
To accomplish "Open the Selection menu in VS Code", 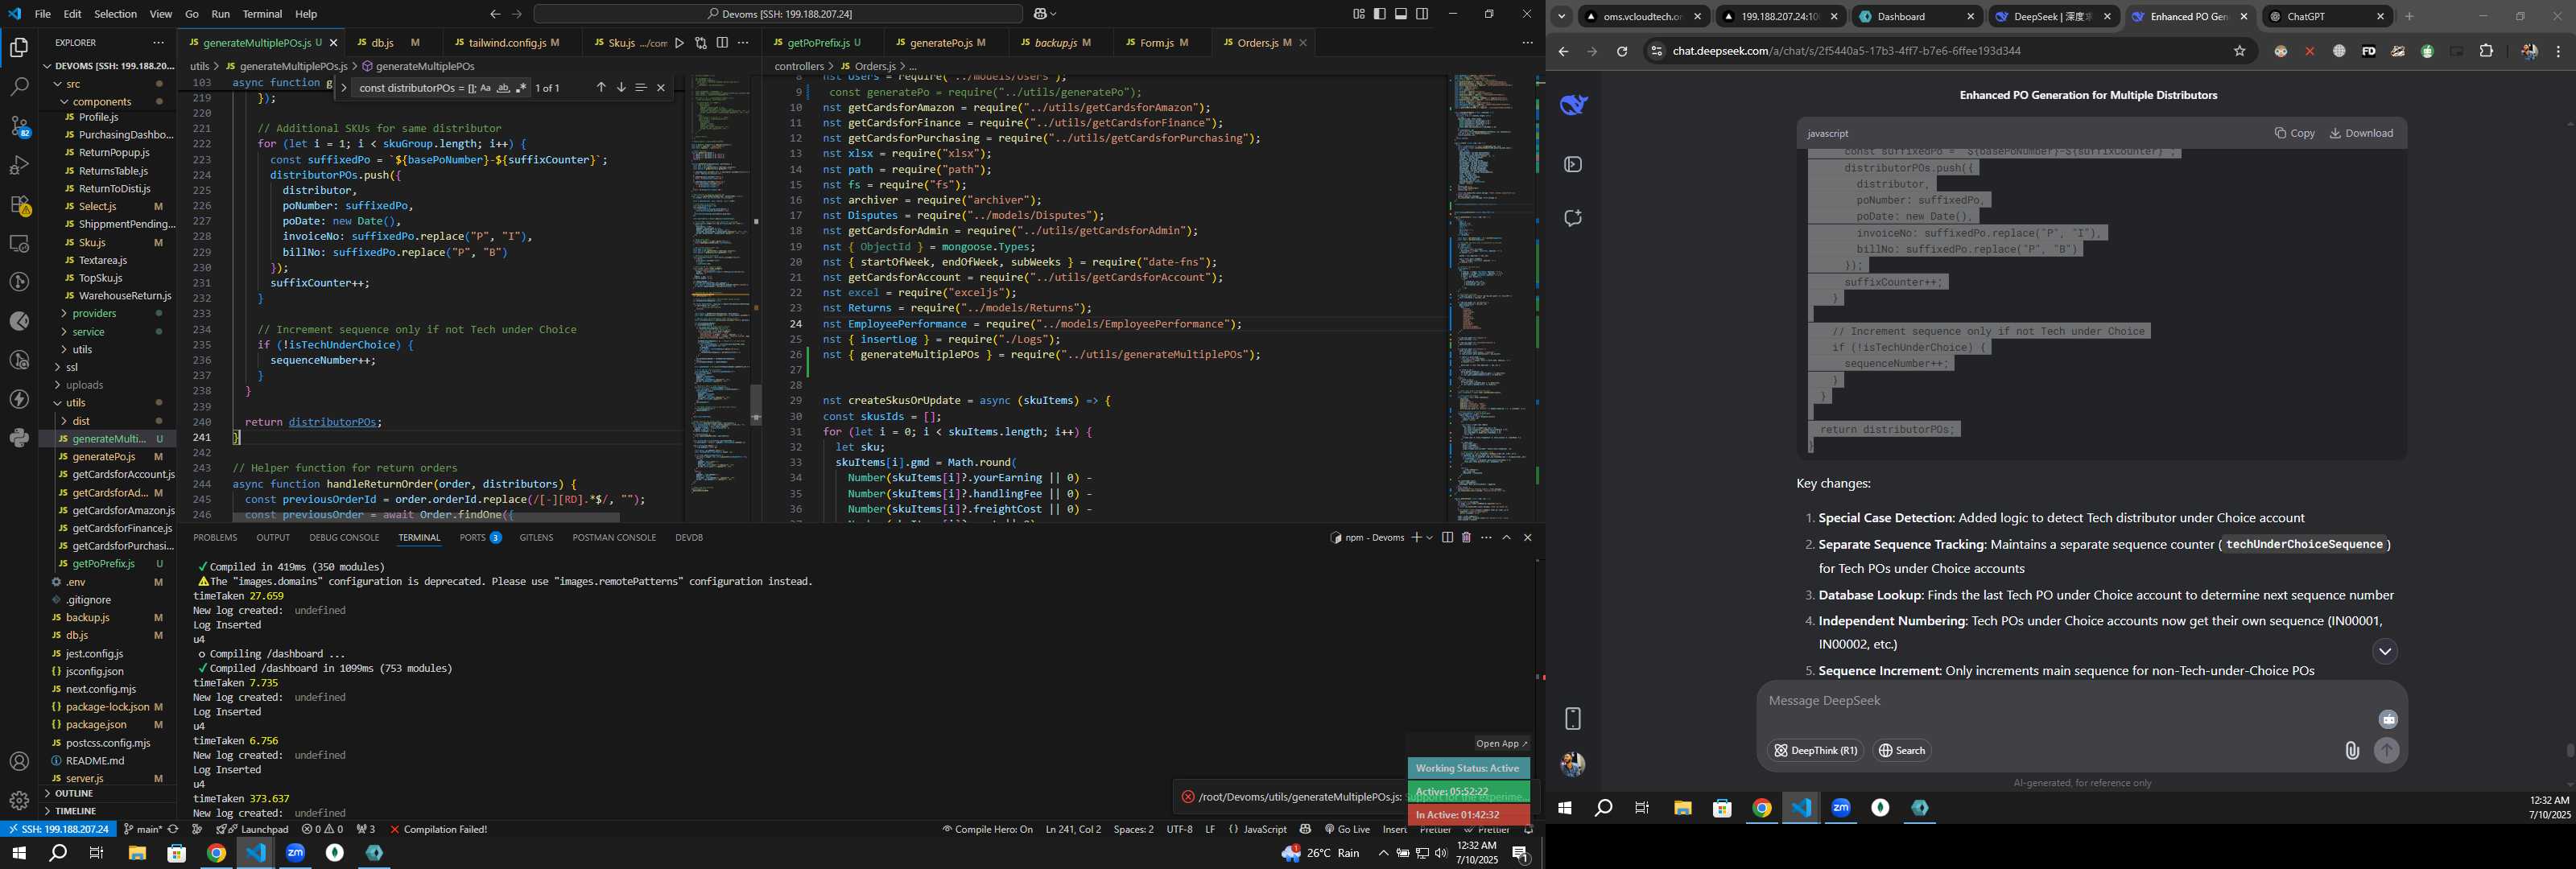I will (x=115, y=14).
